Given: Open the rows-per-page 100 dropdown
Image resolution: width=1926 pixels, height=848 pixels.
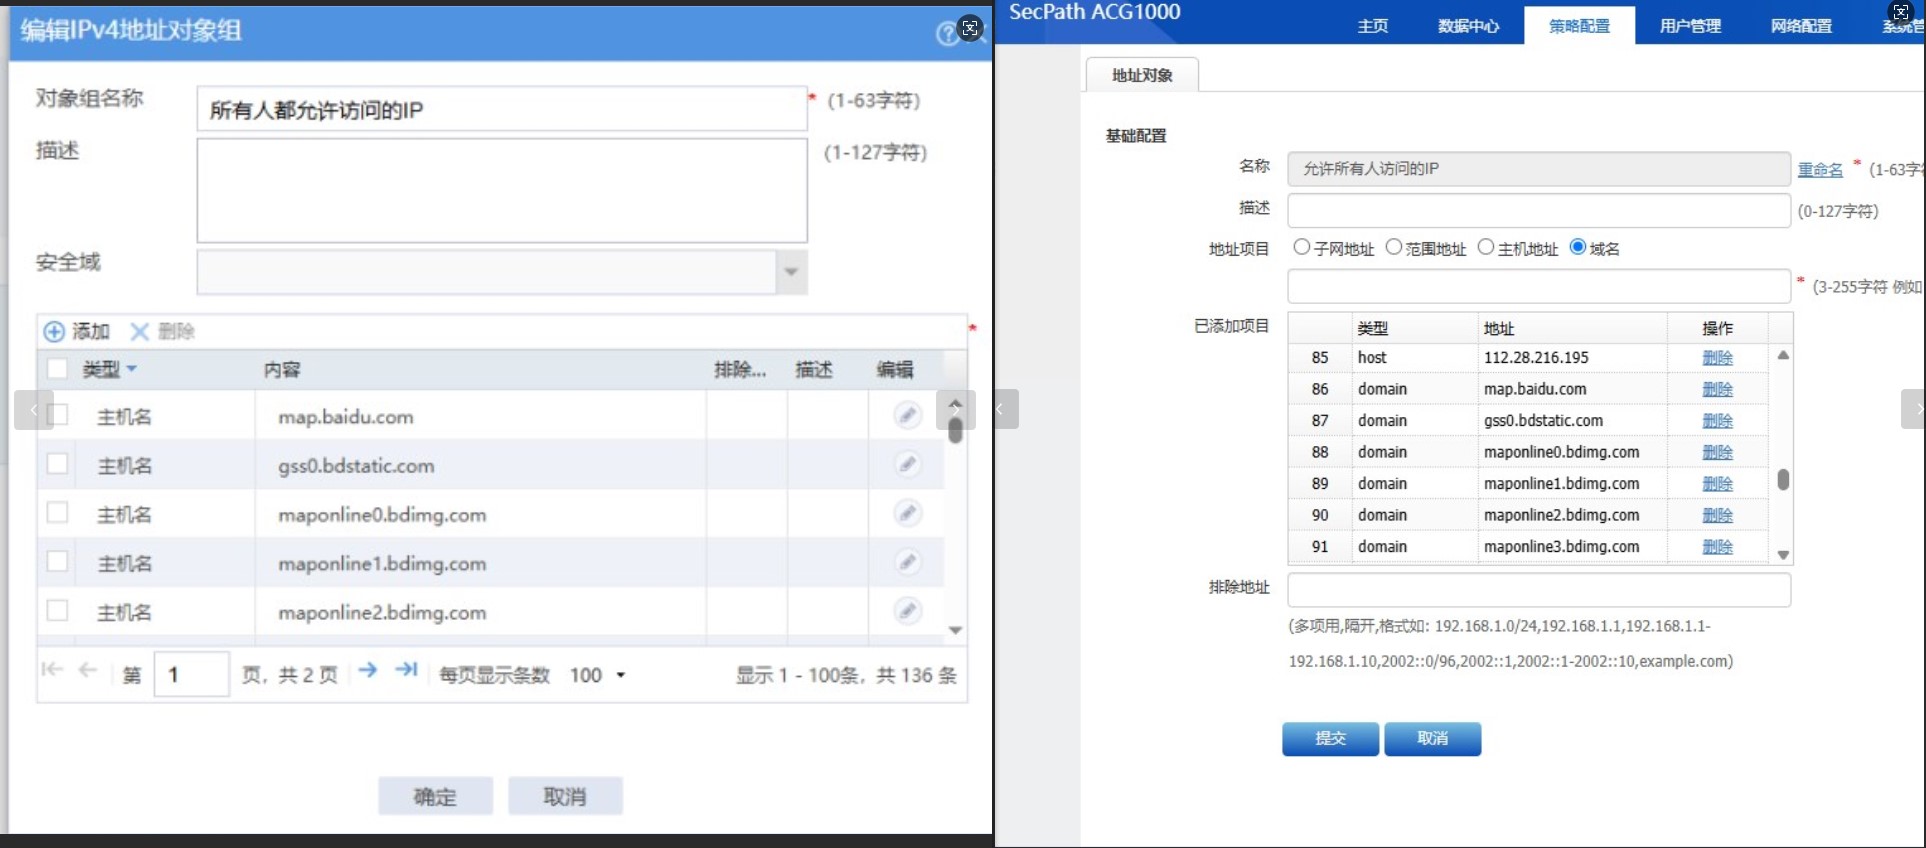Looking at the screenshot, I should click(620, 675).
